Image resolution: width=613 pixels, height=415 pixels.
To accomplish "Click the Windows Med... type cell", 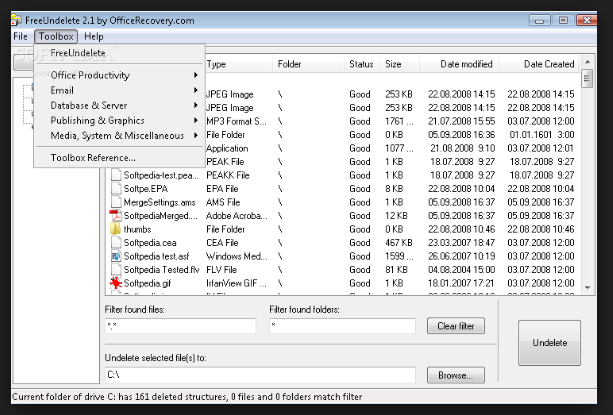I will tap(237, 256).
